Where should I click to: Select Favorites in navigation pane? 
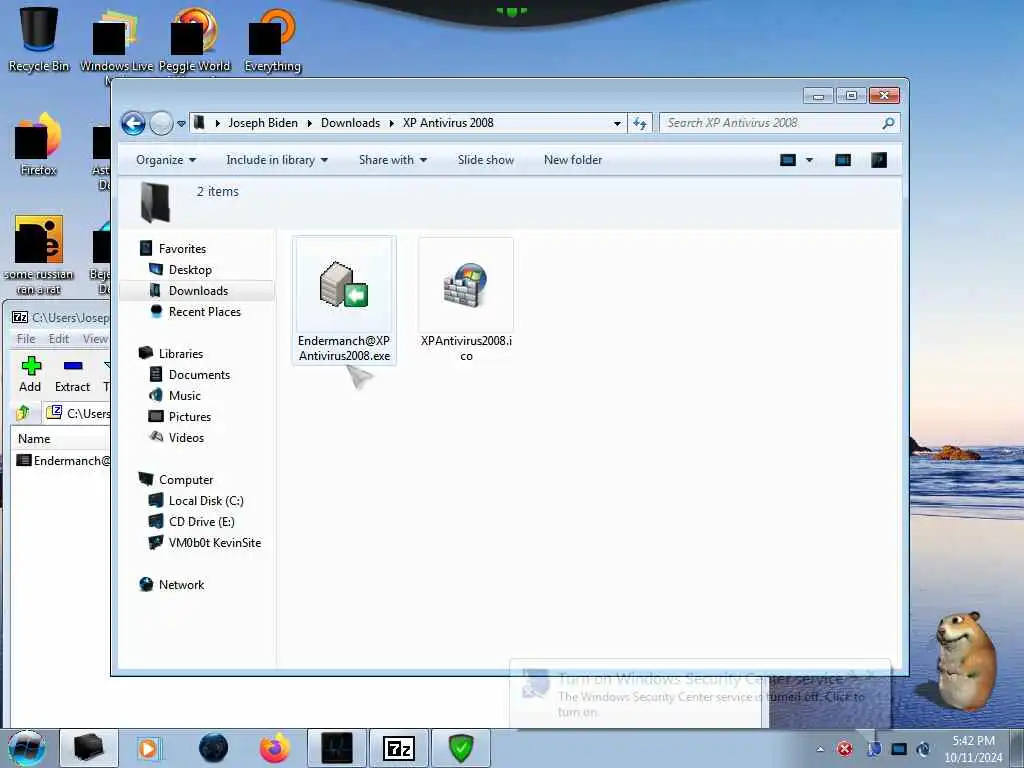point(182,249)
